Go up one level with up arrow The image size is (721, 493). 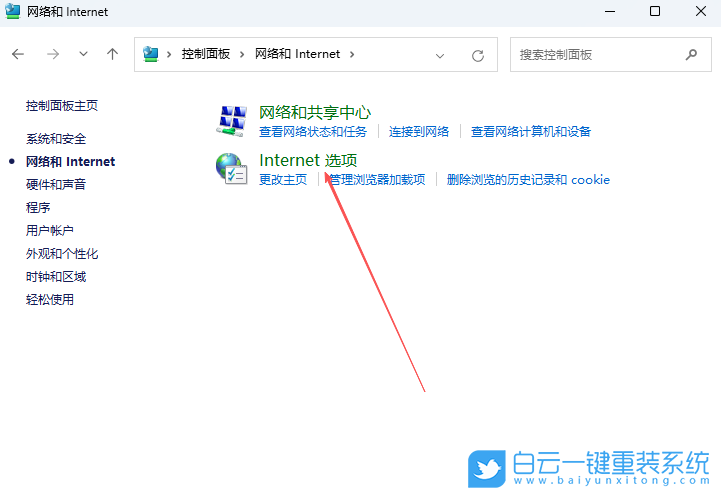pos(112,54)
